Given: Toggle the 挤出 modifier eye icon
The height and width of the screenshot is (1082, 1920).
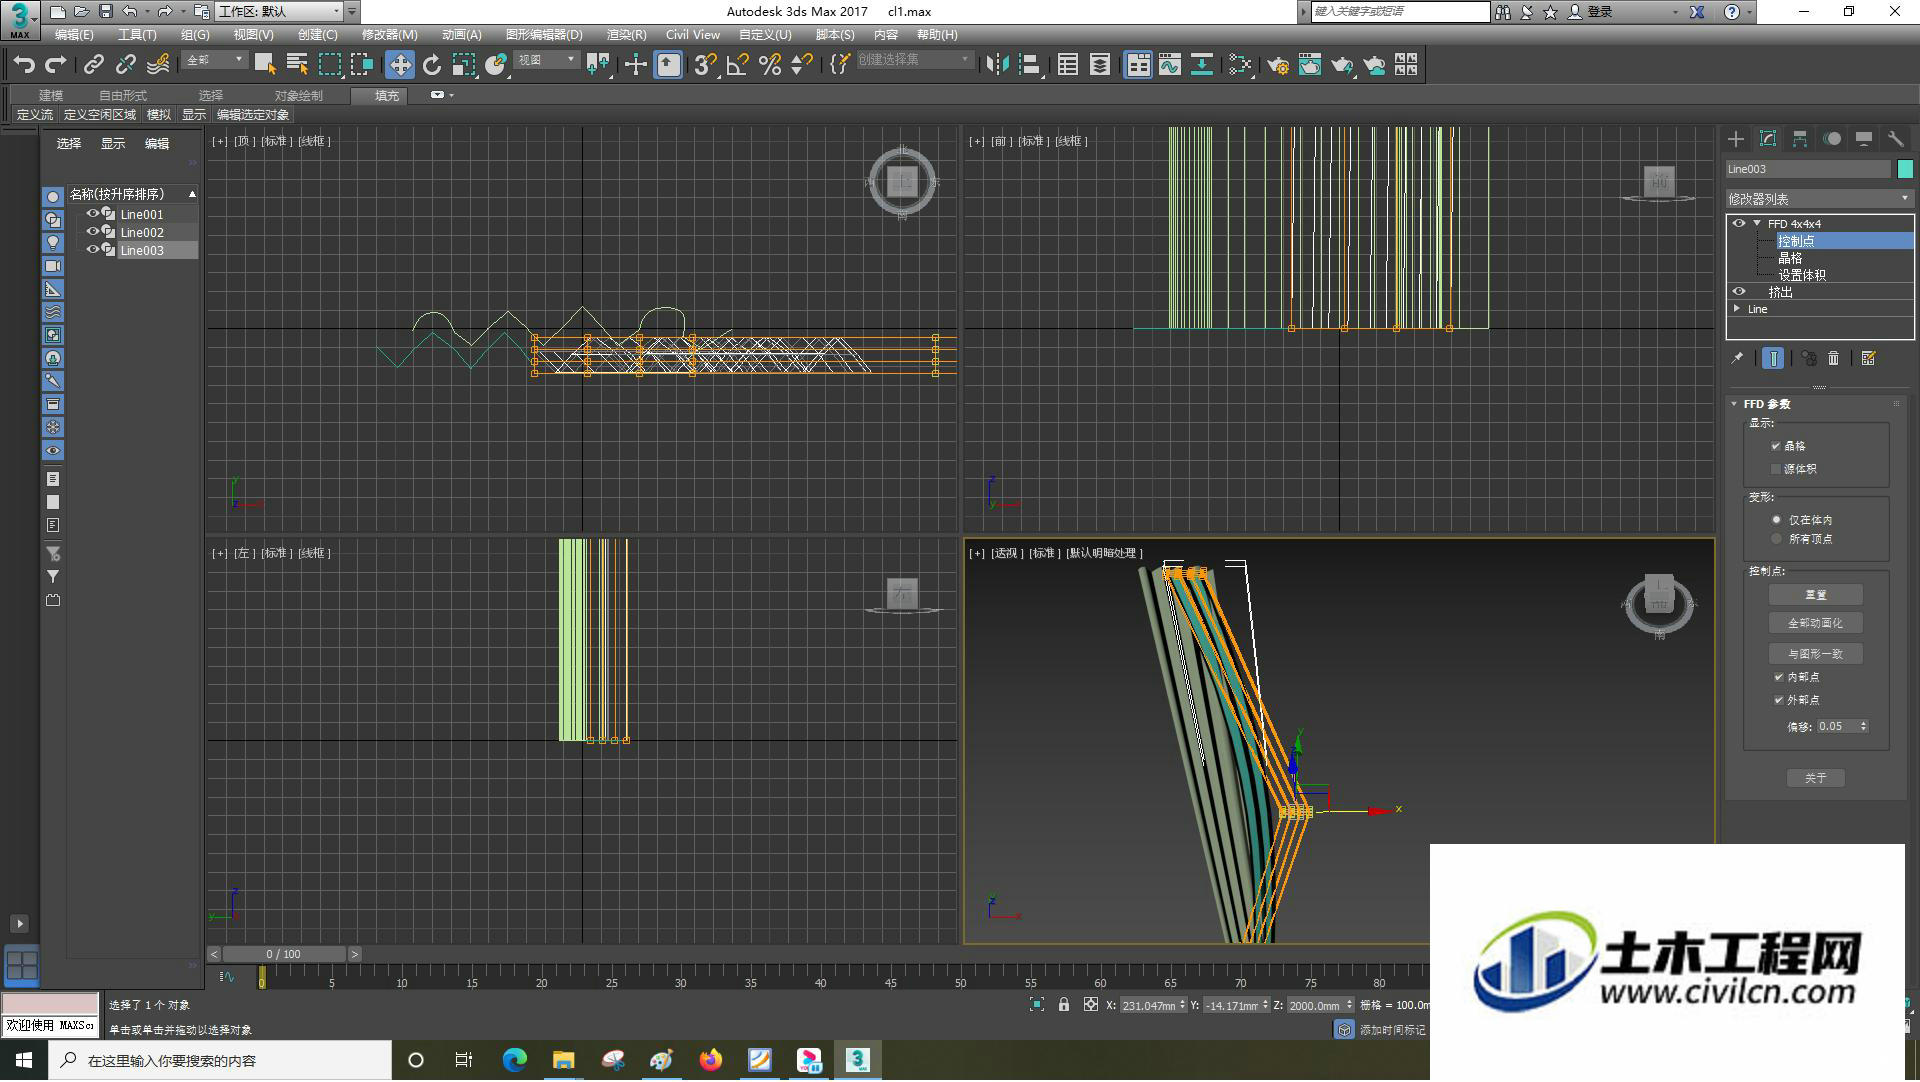Looking at the screenshot, I should point(1739,292).
